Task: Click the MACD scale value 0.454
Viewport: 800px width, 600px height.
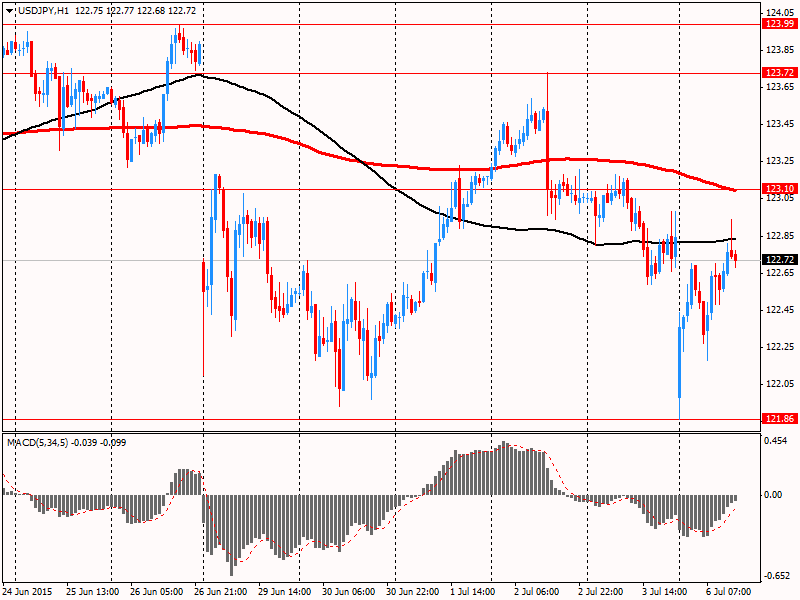Action: (776, 441)
